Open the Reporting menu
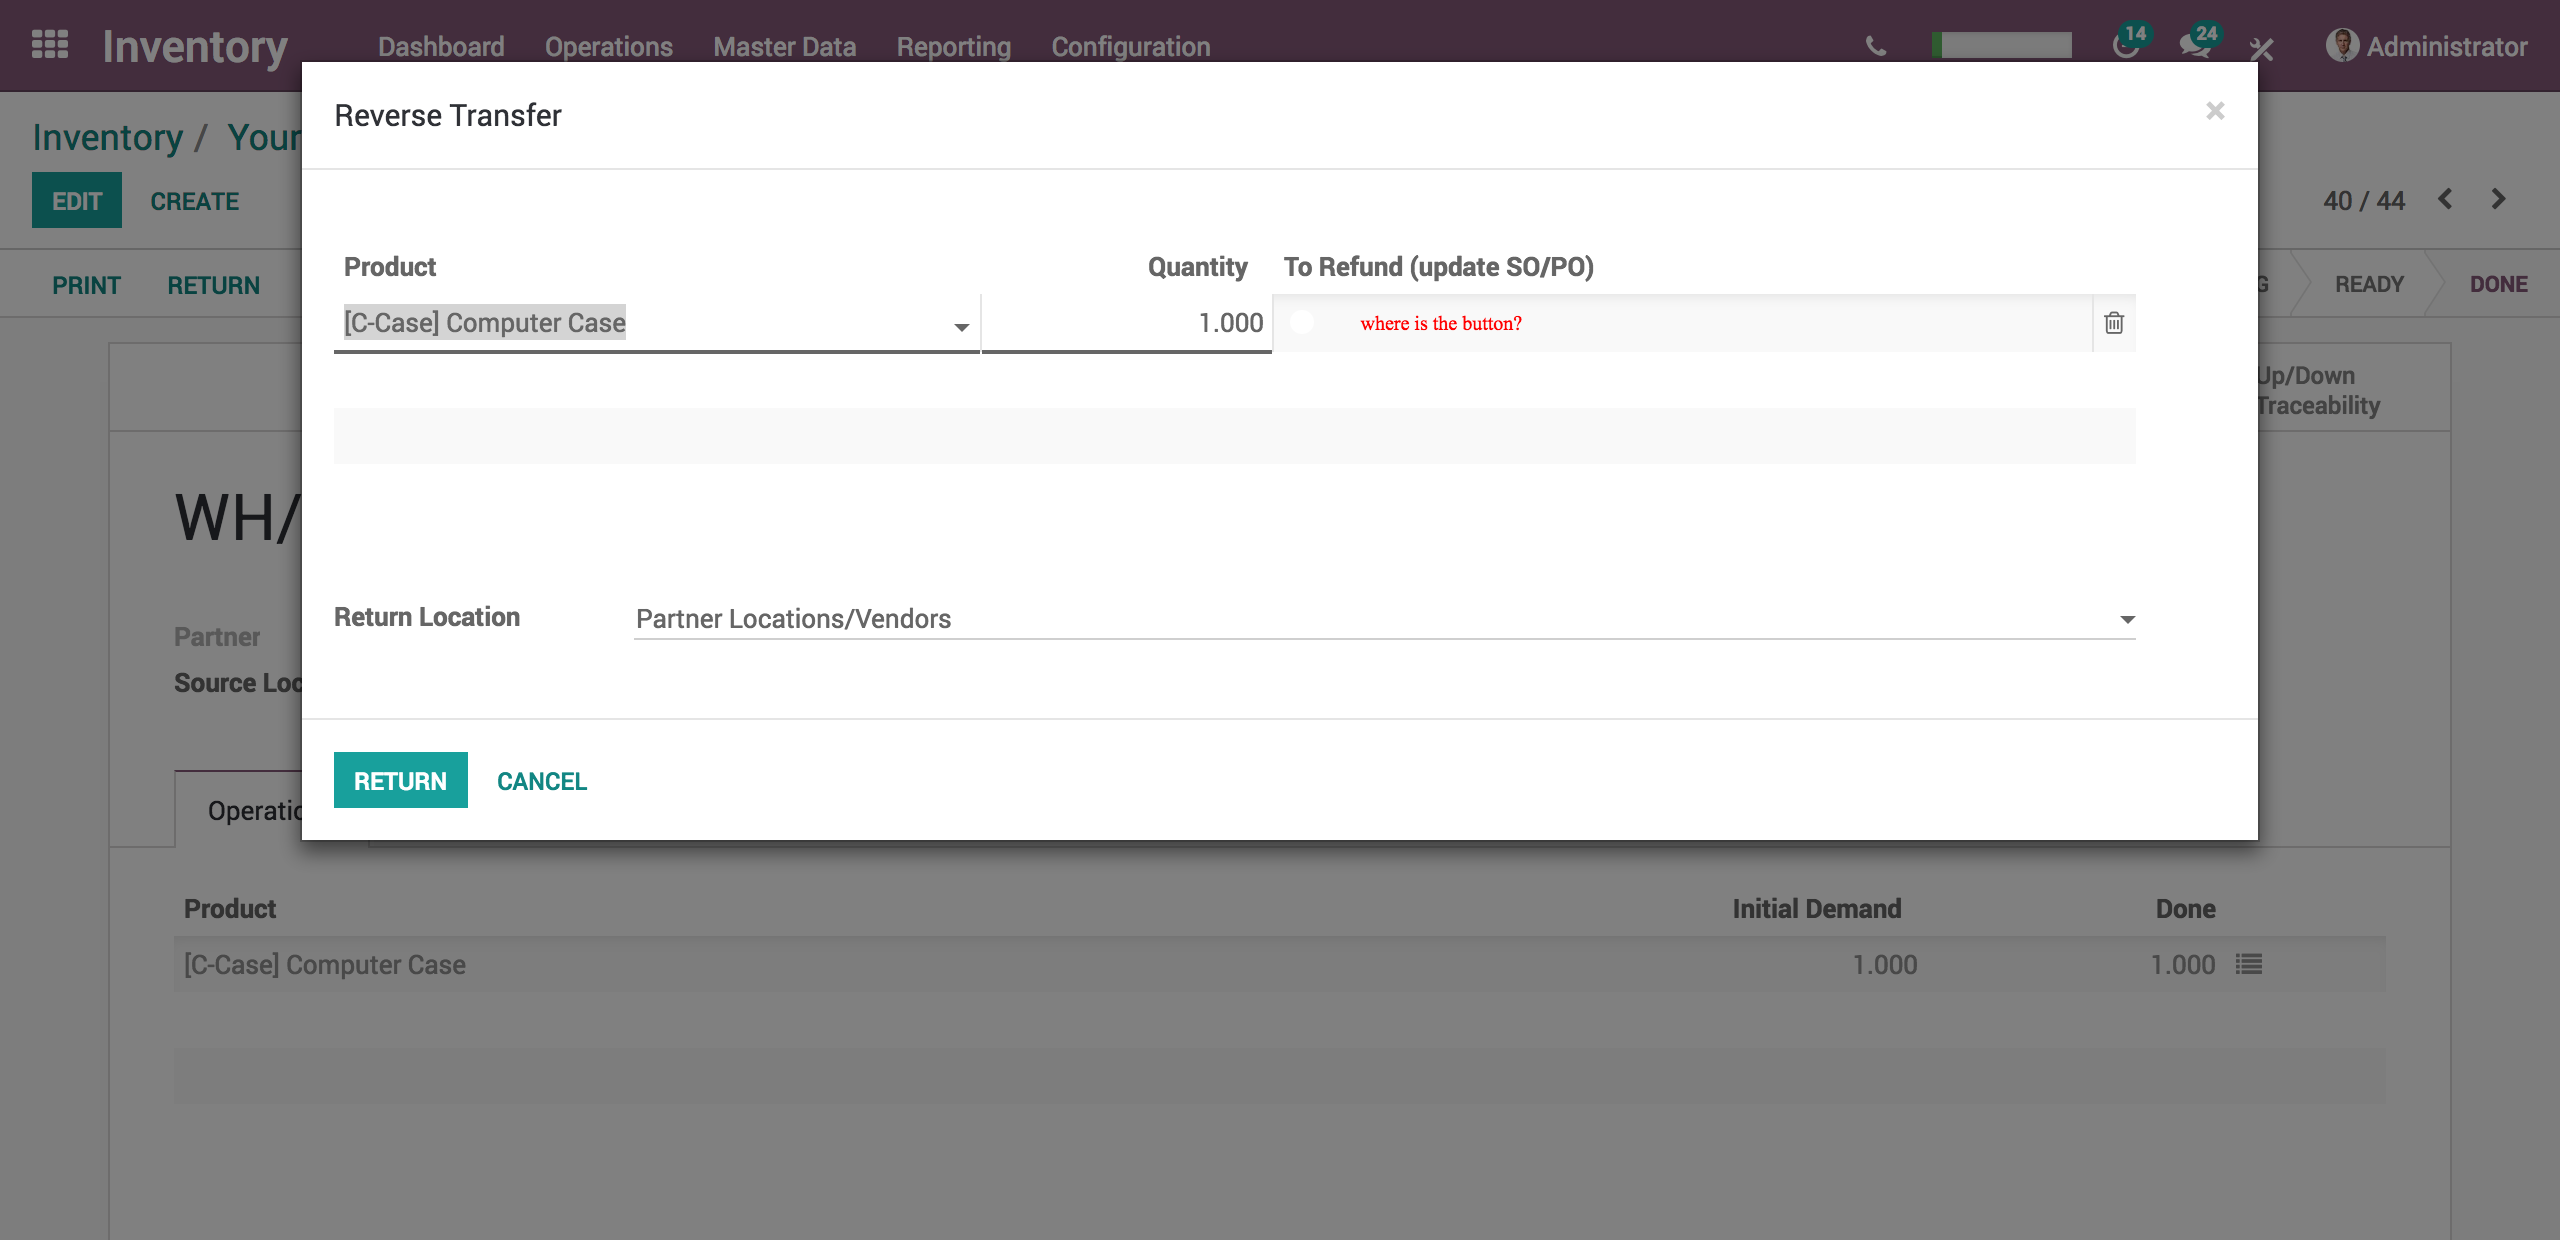The width and height of the screenshot is (2560, 1240). [x=953, y=46]
